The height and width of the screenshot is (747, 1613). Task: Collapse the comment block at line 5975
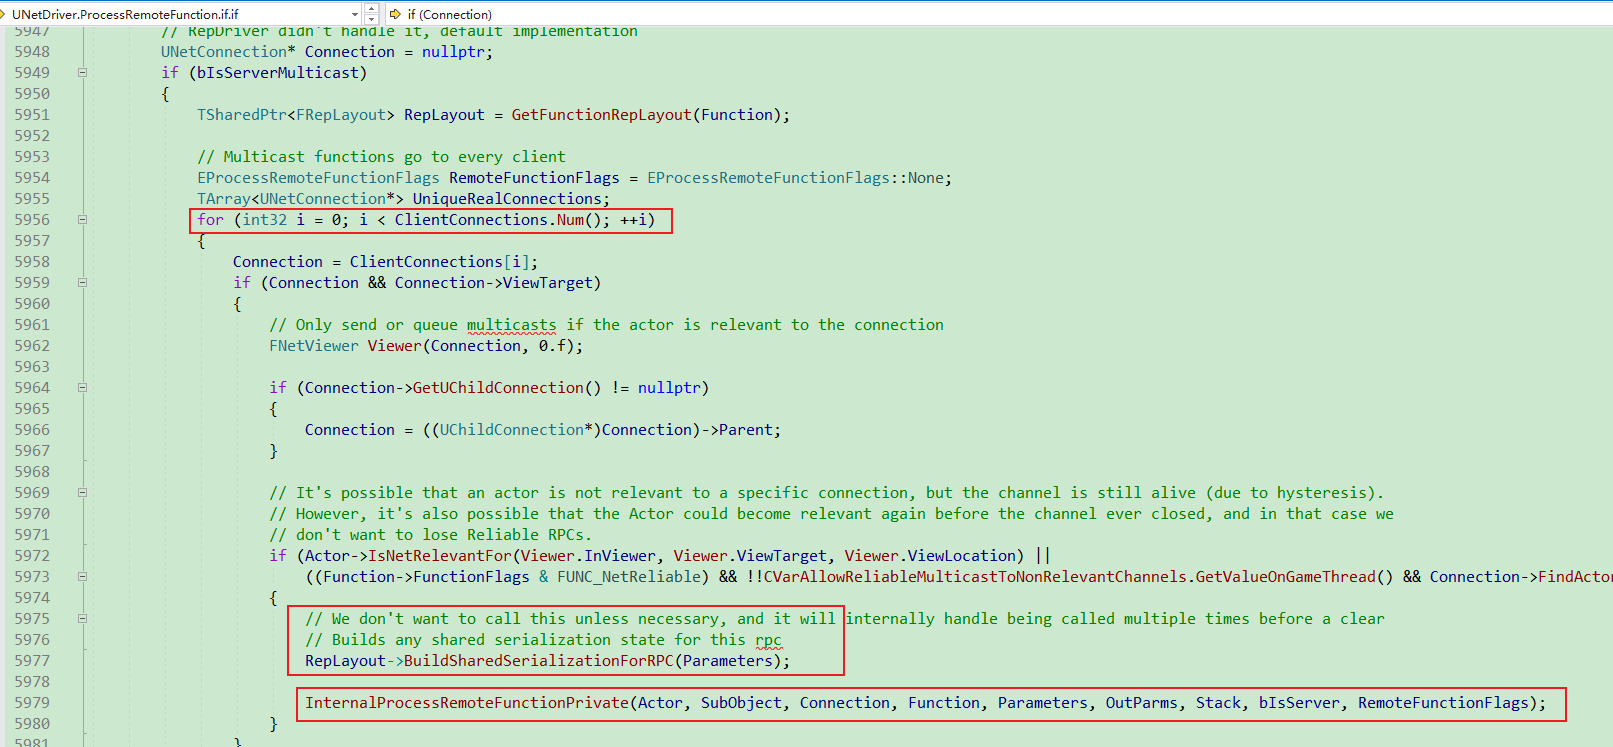click(82, 618)
